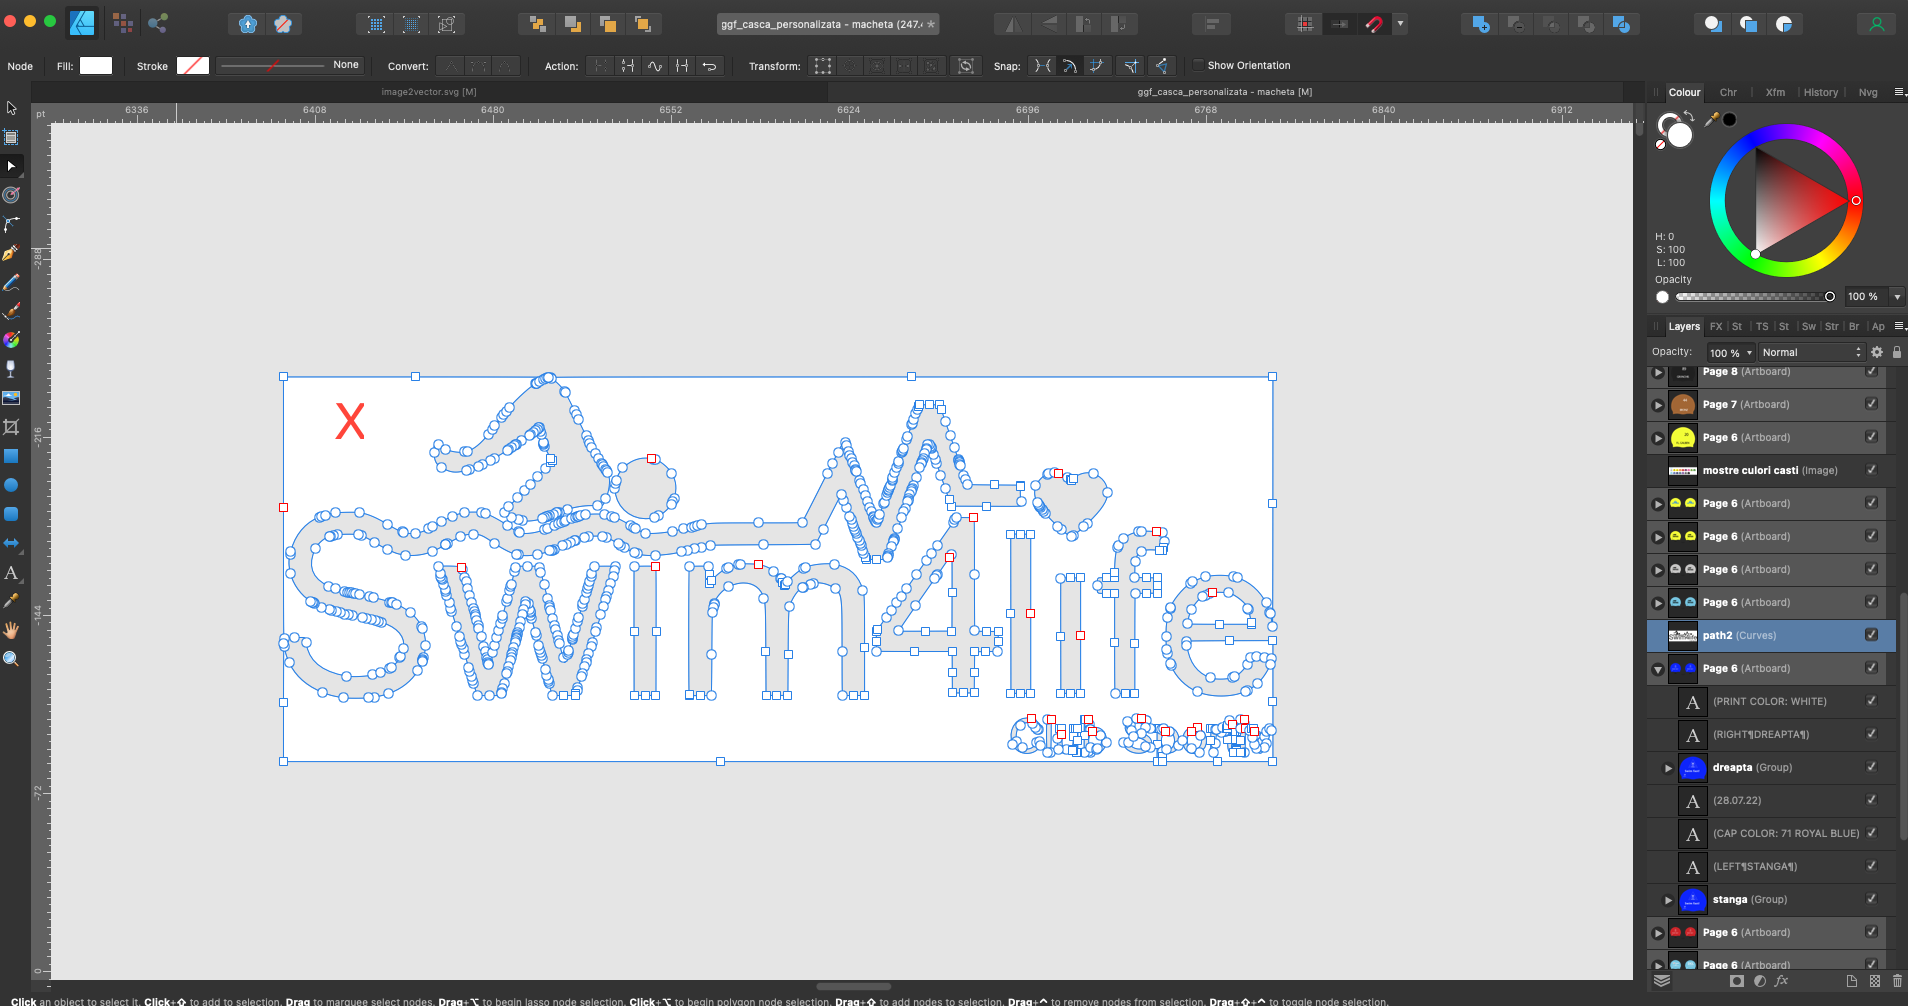The image size is (1908, 1006).
Task: Select the Rectangle tool
Action: [x=12, y=456]
